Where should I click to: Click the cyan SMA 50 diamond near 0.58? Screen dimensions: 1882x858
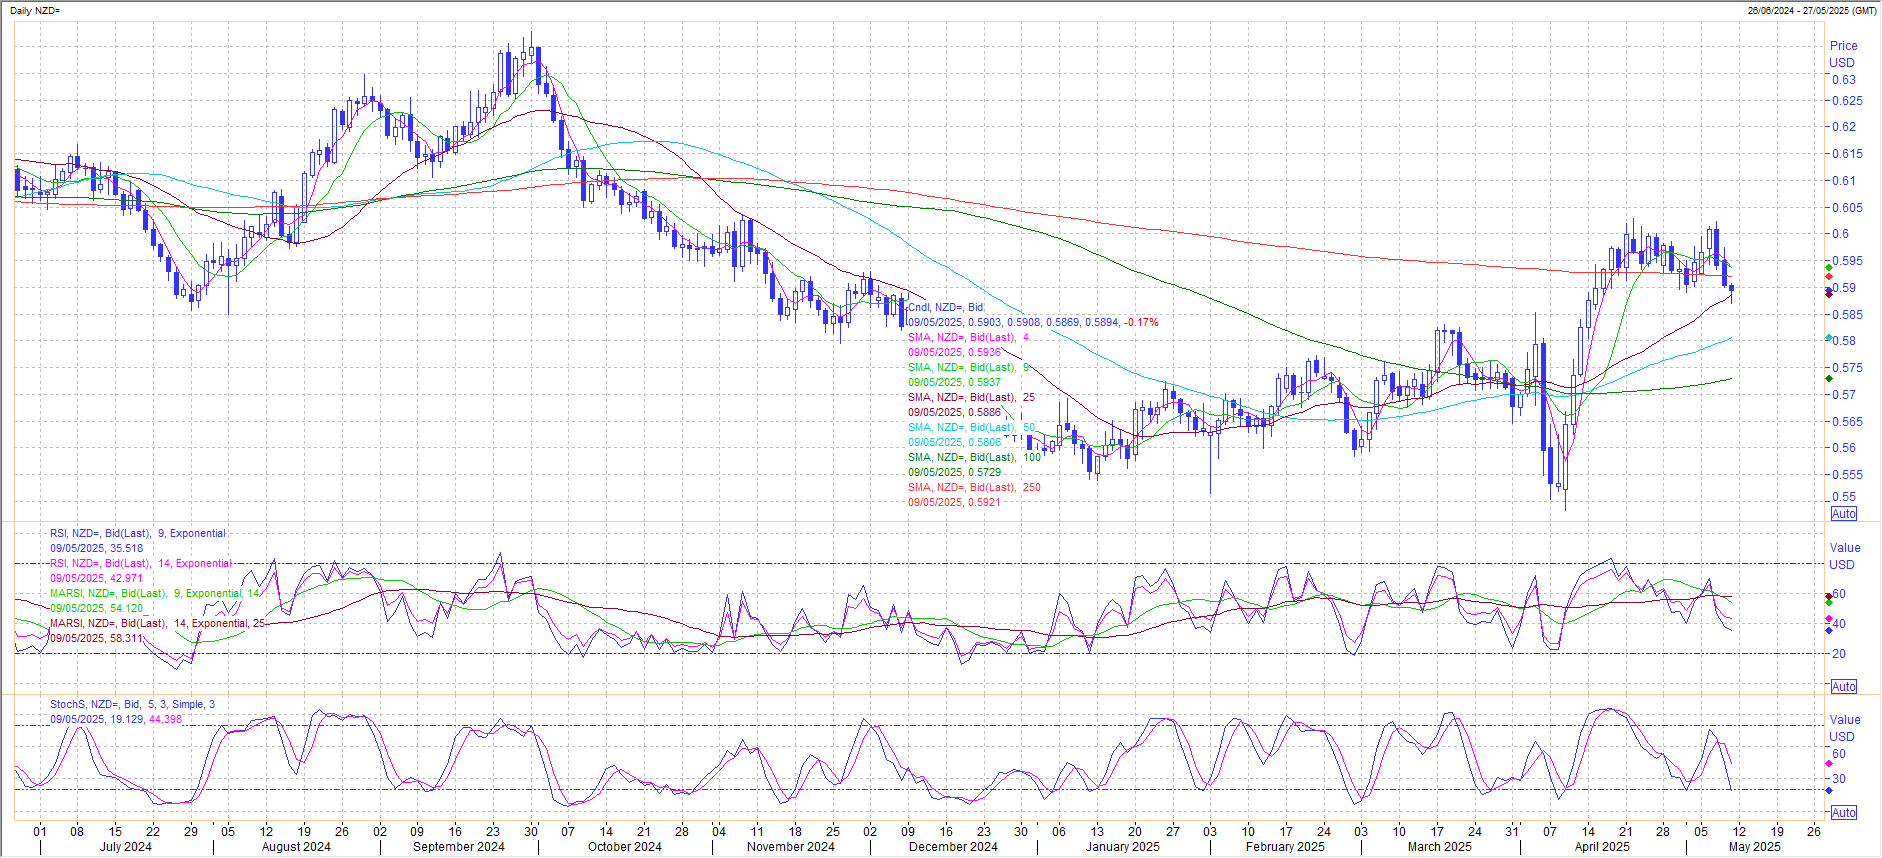(1829, 339)
